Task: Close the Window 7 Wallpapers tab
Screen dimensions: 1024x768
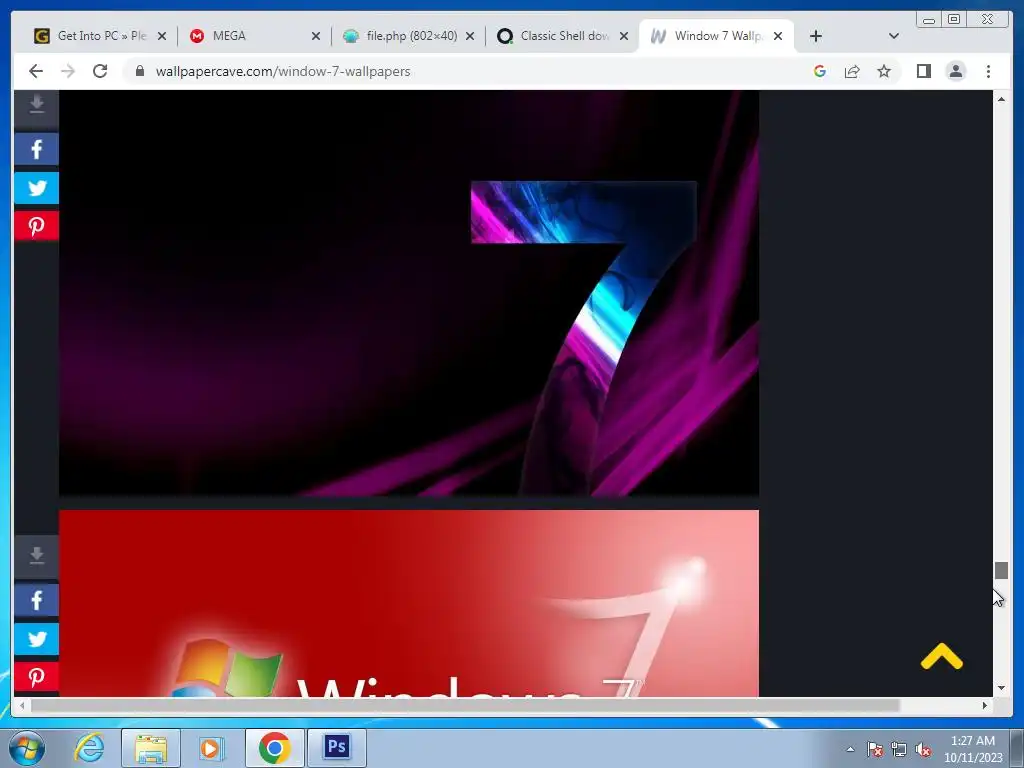Action: (778, 36)
